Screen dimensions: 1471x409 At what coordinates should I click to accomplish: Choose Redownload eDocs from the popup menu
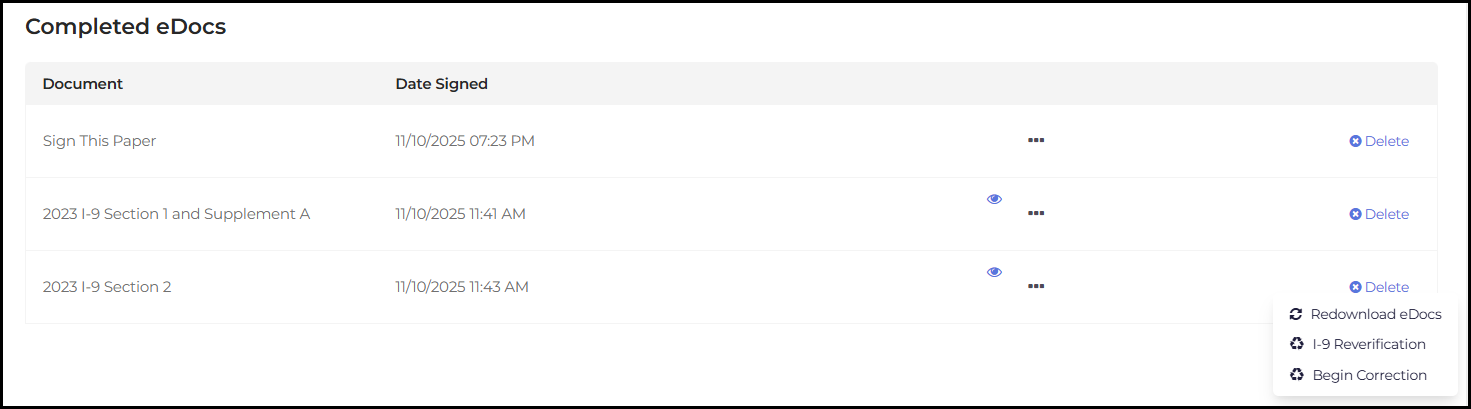pyautogui.click(x=1375, y=314)
